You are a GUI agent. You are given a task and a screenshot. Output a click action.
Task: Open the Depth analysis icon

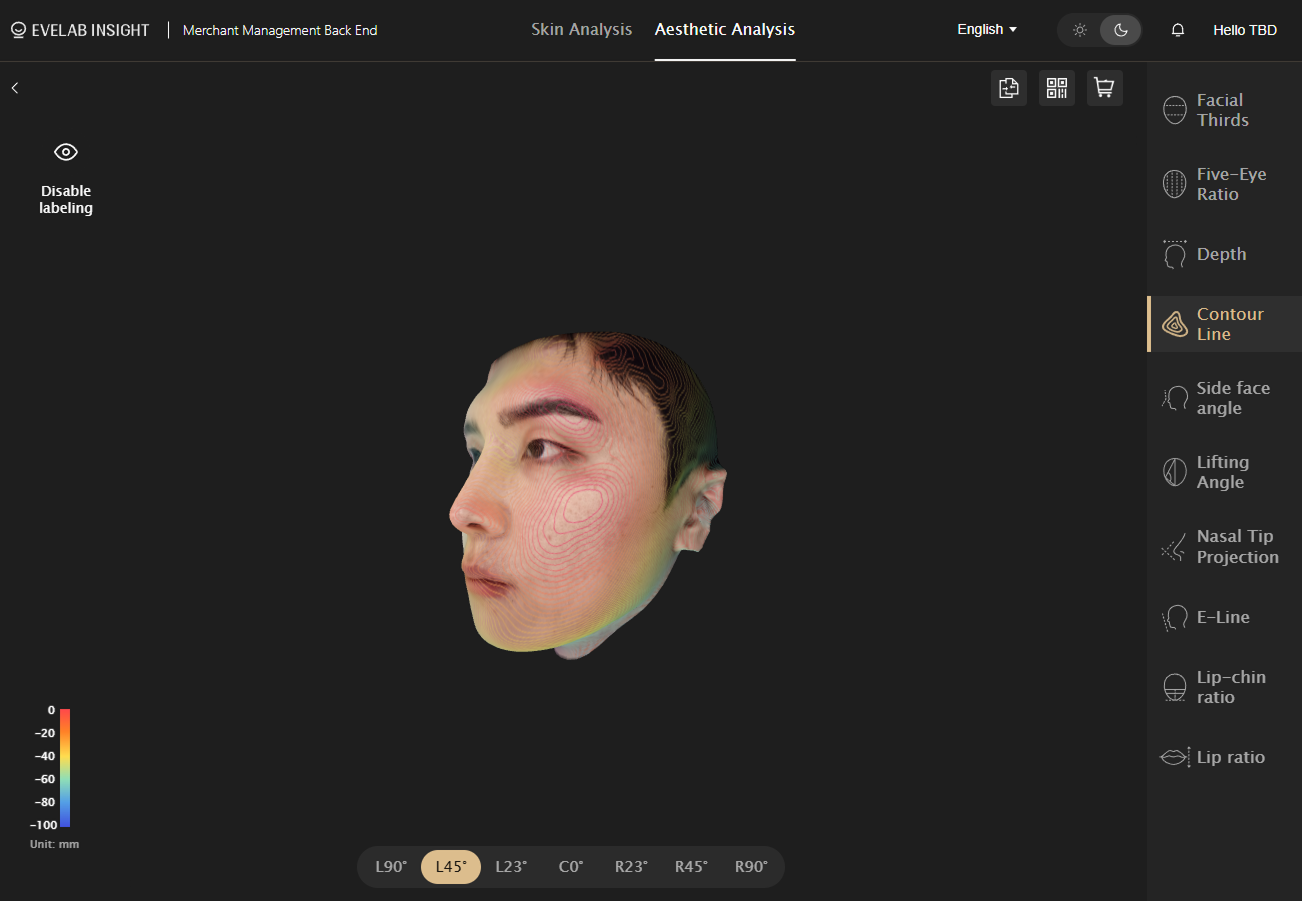click(x=1175, y=254)
